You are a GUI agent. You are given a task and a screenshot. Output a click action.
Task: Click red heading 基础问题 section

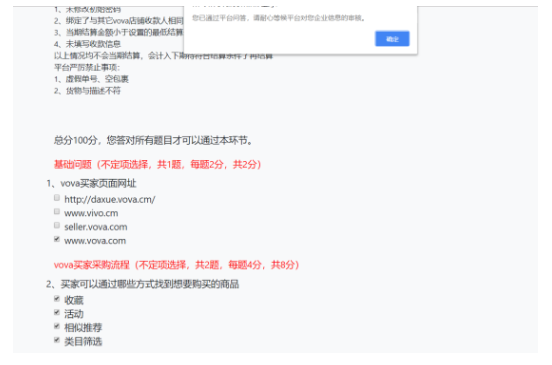(x=157, y=164)
